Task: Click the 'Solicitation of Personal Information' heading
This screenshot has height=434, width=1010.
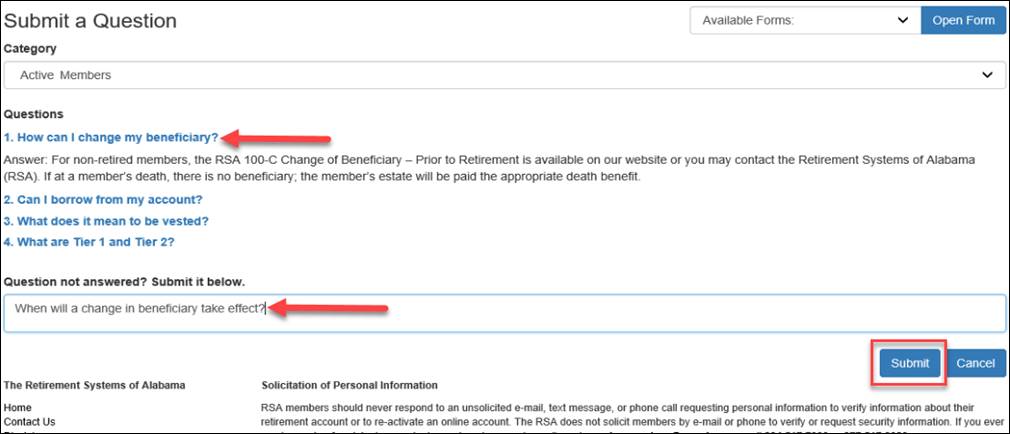Action: (350, 385)
